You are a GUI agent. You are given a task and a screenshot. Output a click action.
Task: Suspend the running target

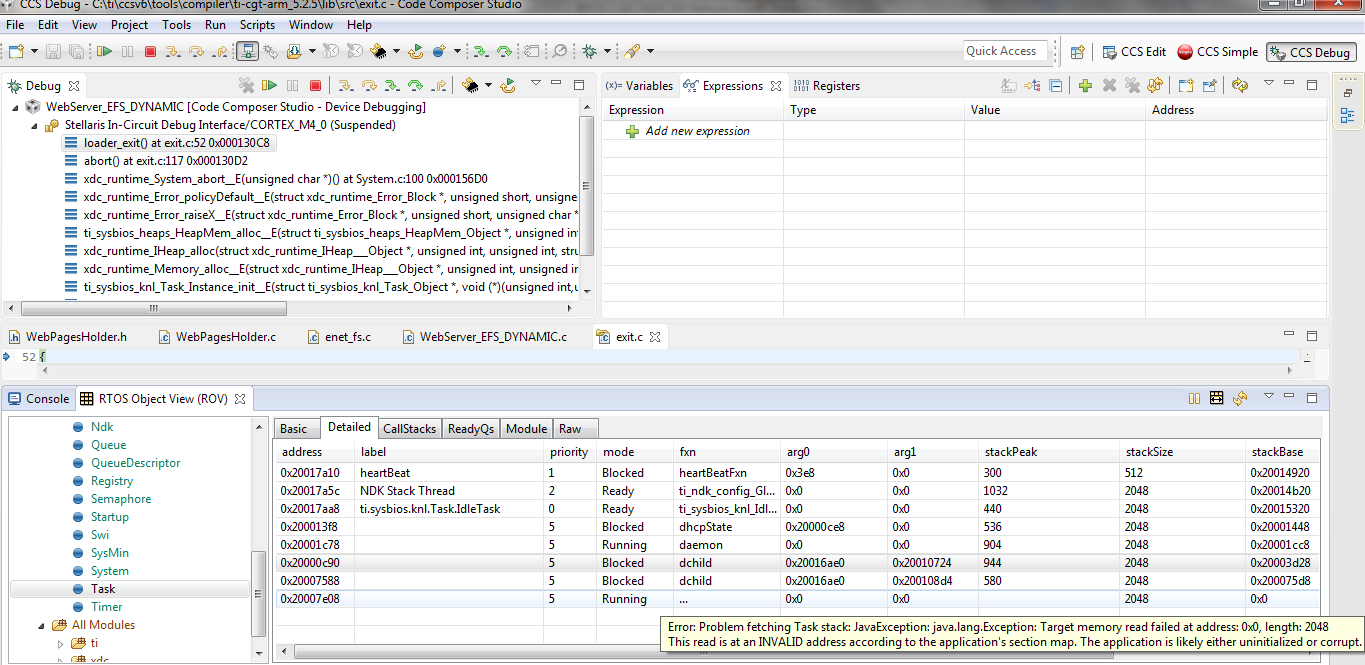290,86
